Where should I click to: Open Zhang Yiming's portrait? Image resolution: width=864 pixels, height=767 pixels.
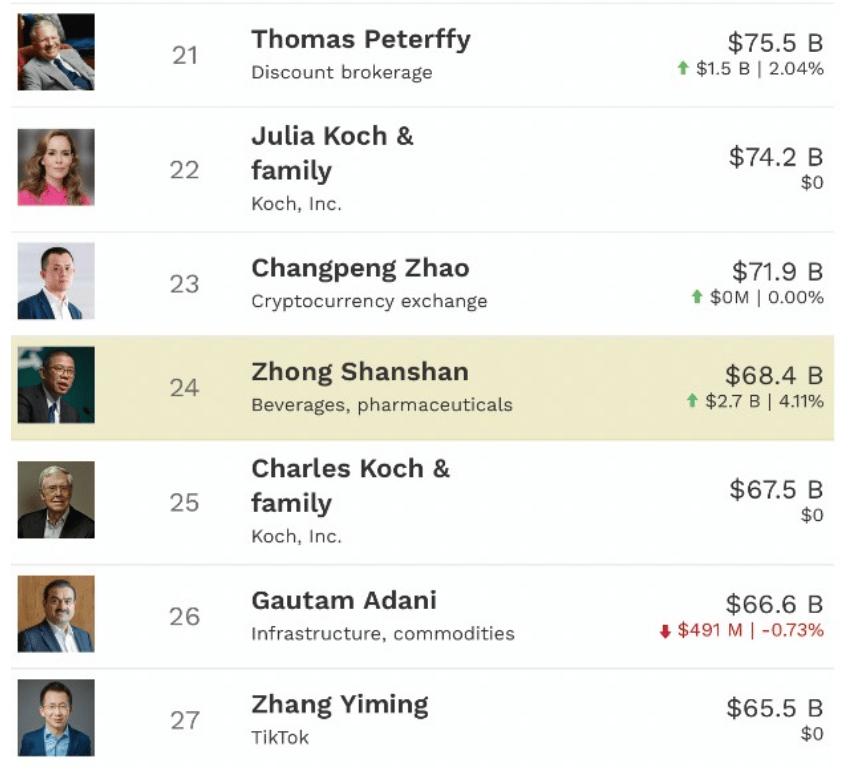click(56, 718)
